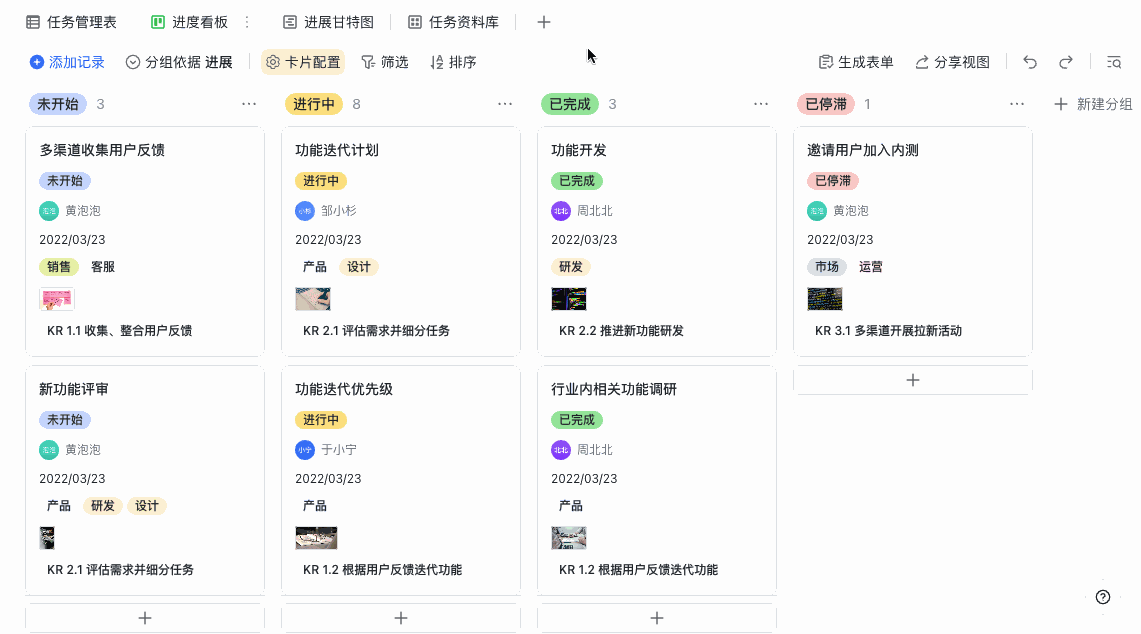Open the 已停滞 column's more menu
This screenshot has height=634, width=1141.
click(1017, 104)
